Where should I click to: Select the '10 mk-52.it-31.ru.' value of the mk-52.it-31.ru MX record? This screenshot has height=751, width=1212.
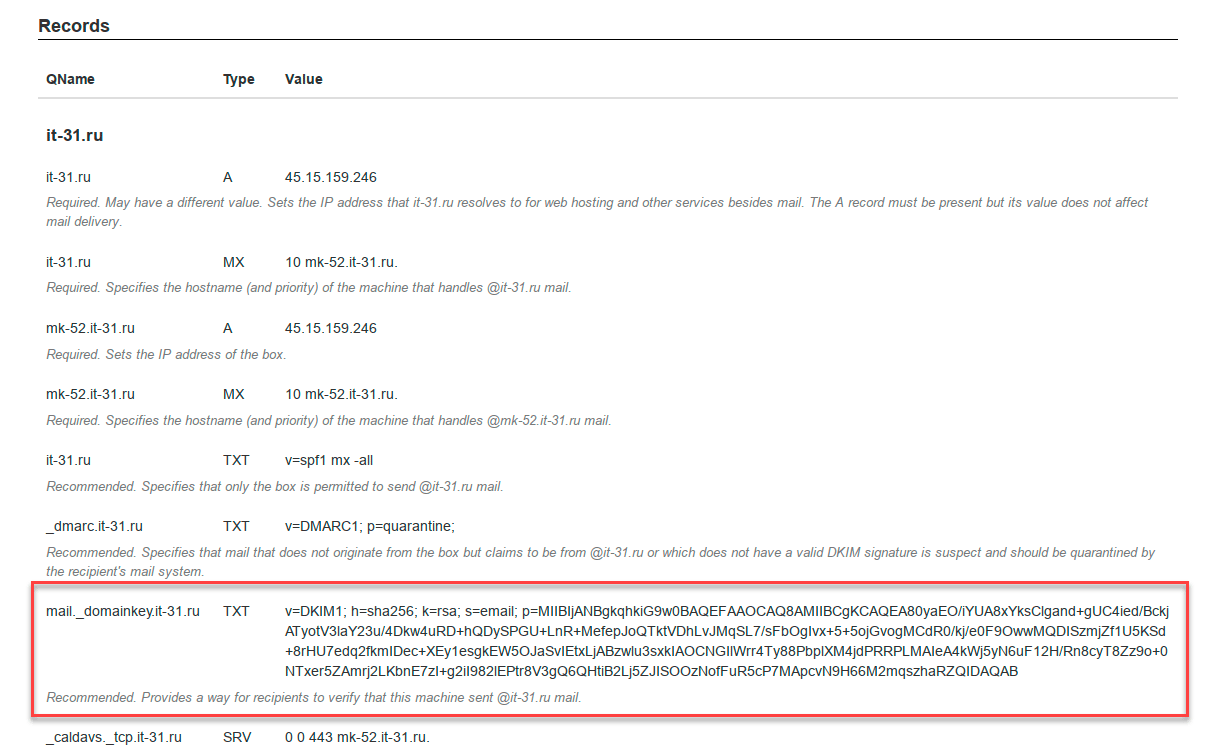tap(341, 394)
